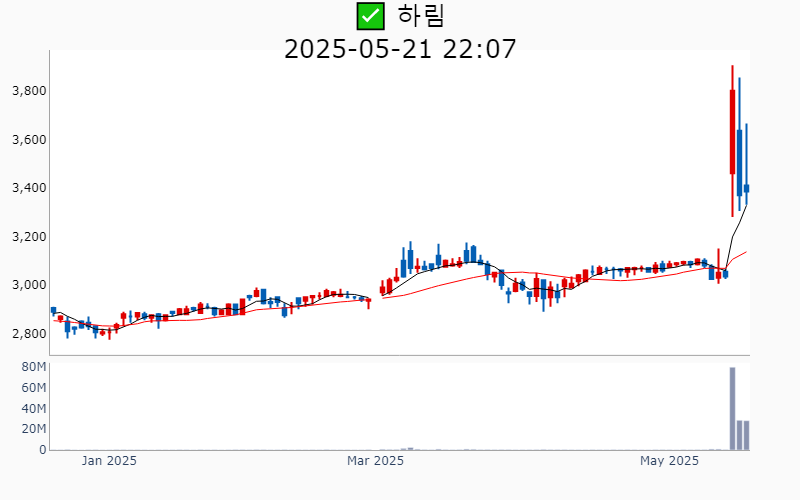
Task: Click the 80M volume axis label
Action: coord(34,367)
